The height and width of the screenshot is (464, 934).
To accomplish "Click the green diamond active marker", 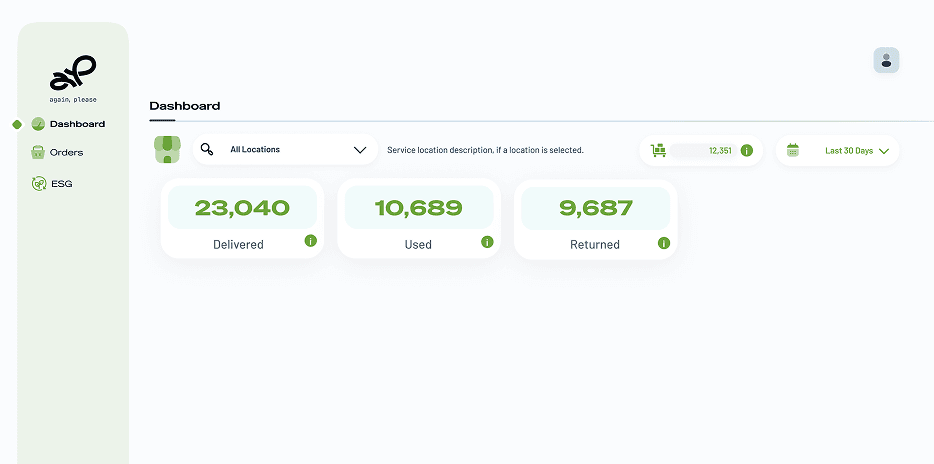I will 17,124.
